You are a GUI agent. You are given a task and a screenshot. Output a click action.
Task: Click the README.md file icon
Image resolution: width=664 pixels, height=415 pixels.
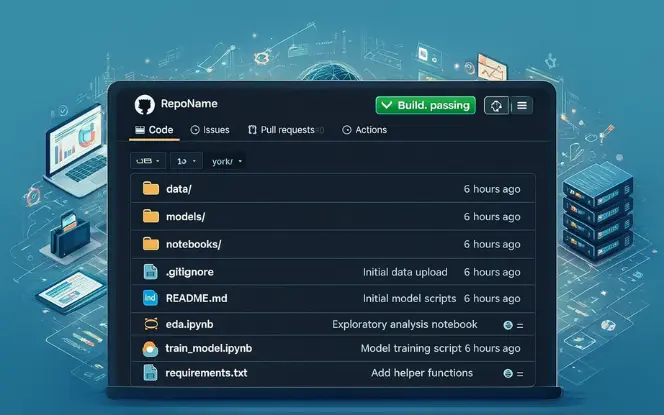coord(150,298)
